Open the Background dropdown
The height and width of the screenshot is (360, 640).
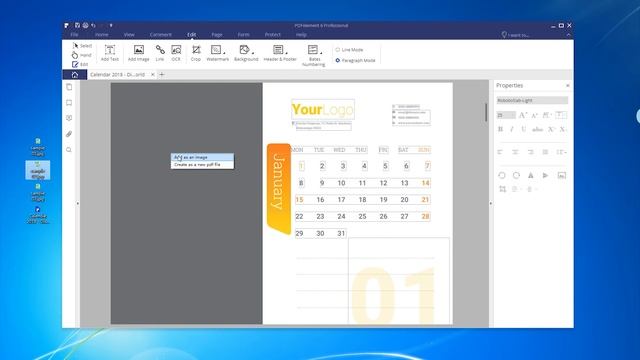[246, 53]
